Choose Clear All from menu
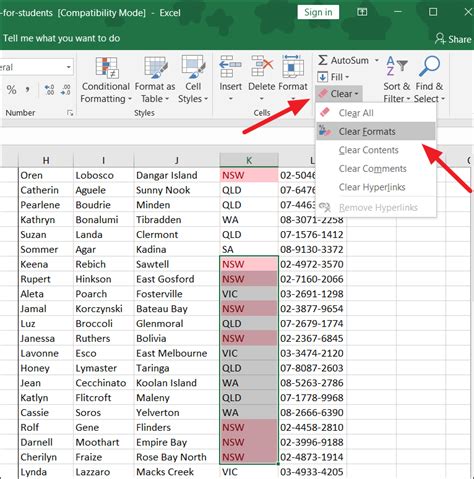Image resolution: width=474 pixels, height=479 pixels. click(376, 113)
